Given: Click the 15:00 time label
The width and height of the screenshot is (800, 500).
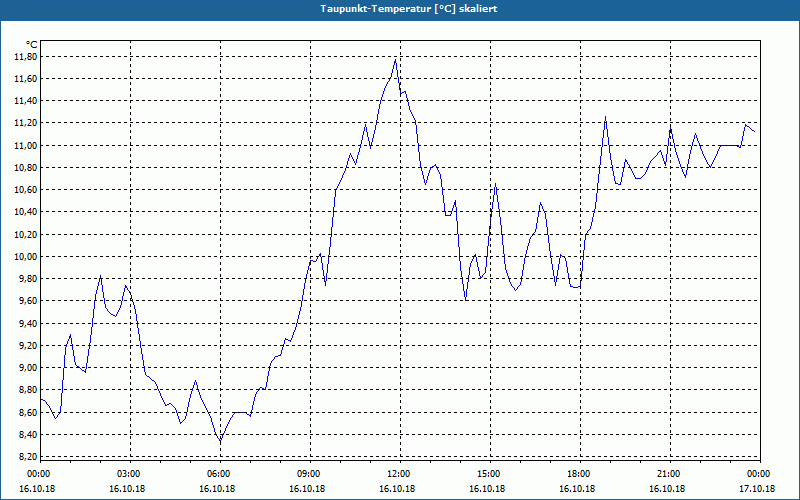Looking at the screenshot, I should pos(490,474).
